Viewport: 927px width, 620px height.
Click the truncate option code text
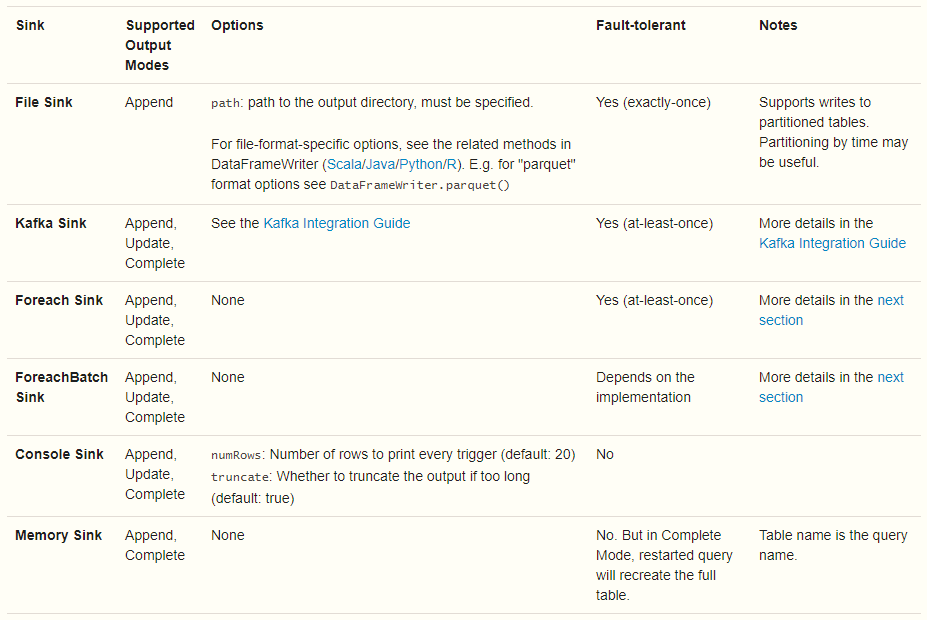[239, 477]
